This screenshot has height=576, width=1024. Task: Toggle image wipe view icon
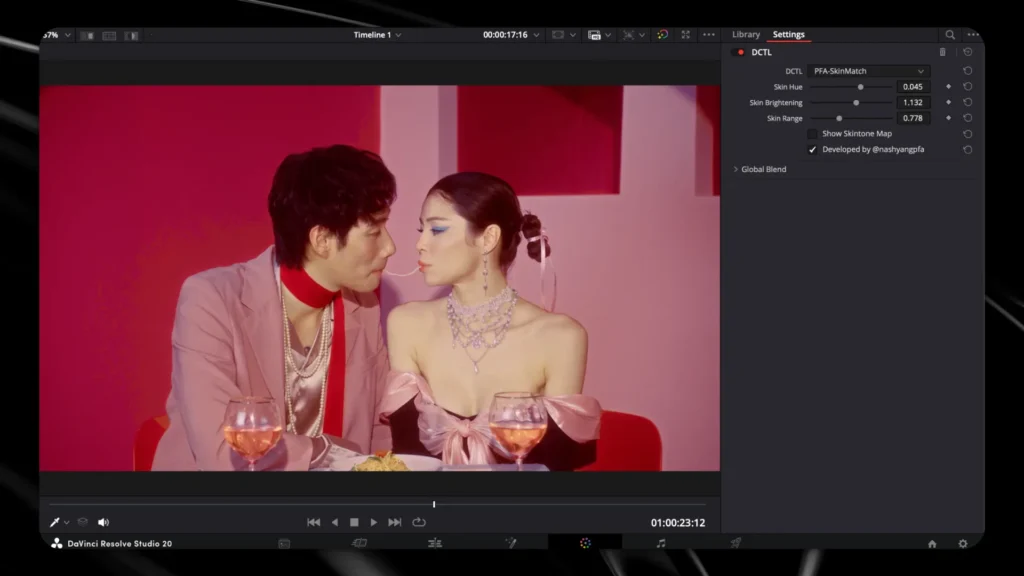tap(87, 36)
